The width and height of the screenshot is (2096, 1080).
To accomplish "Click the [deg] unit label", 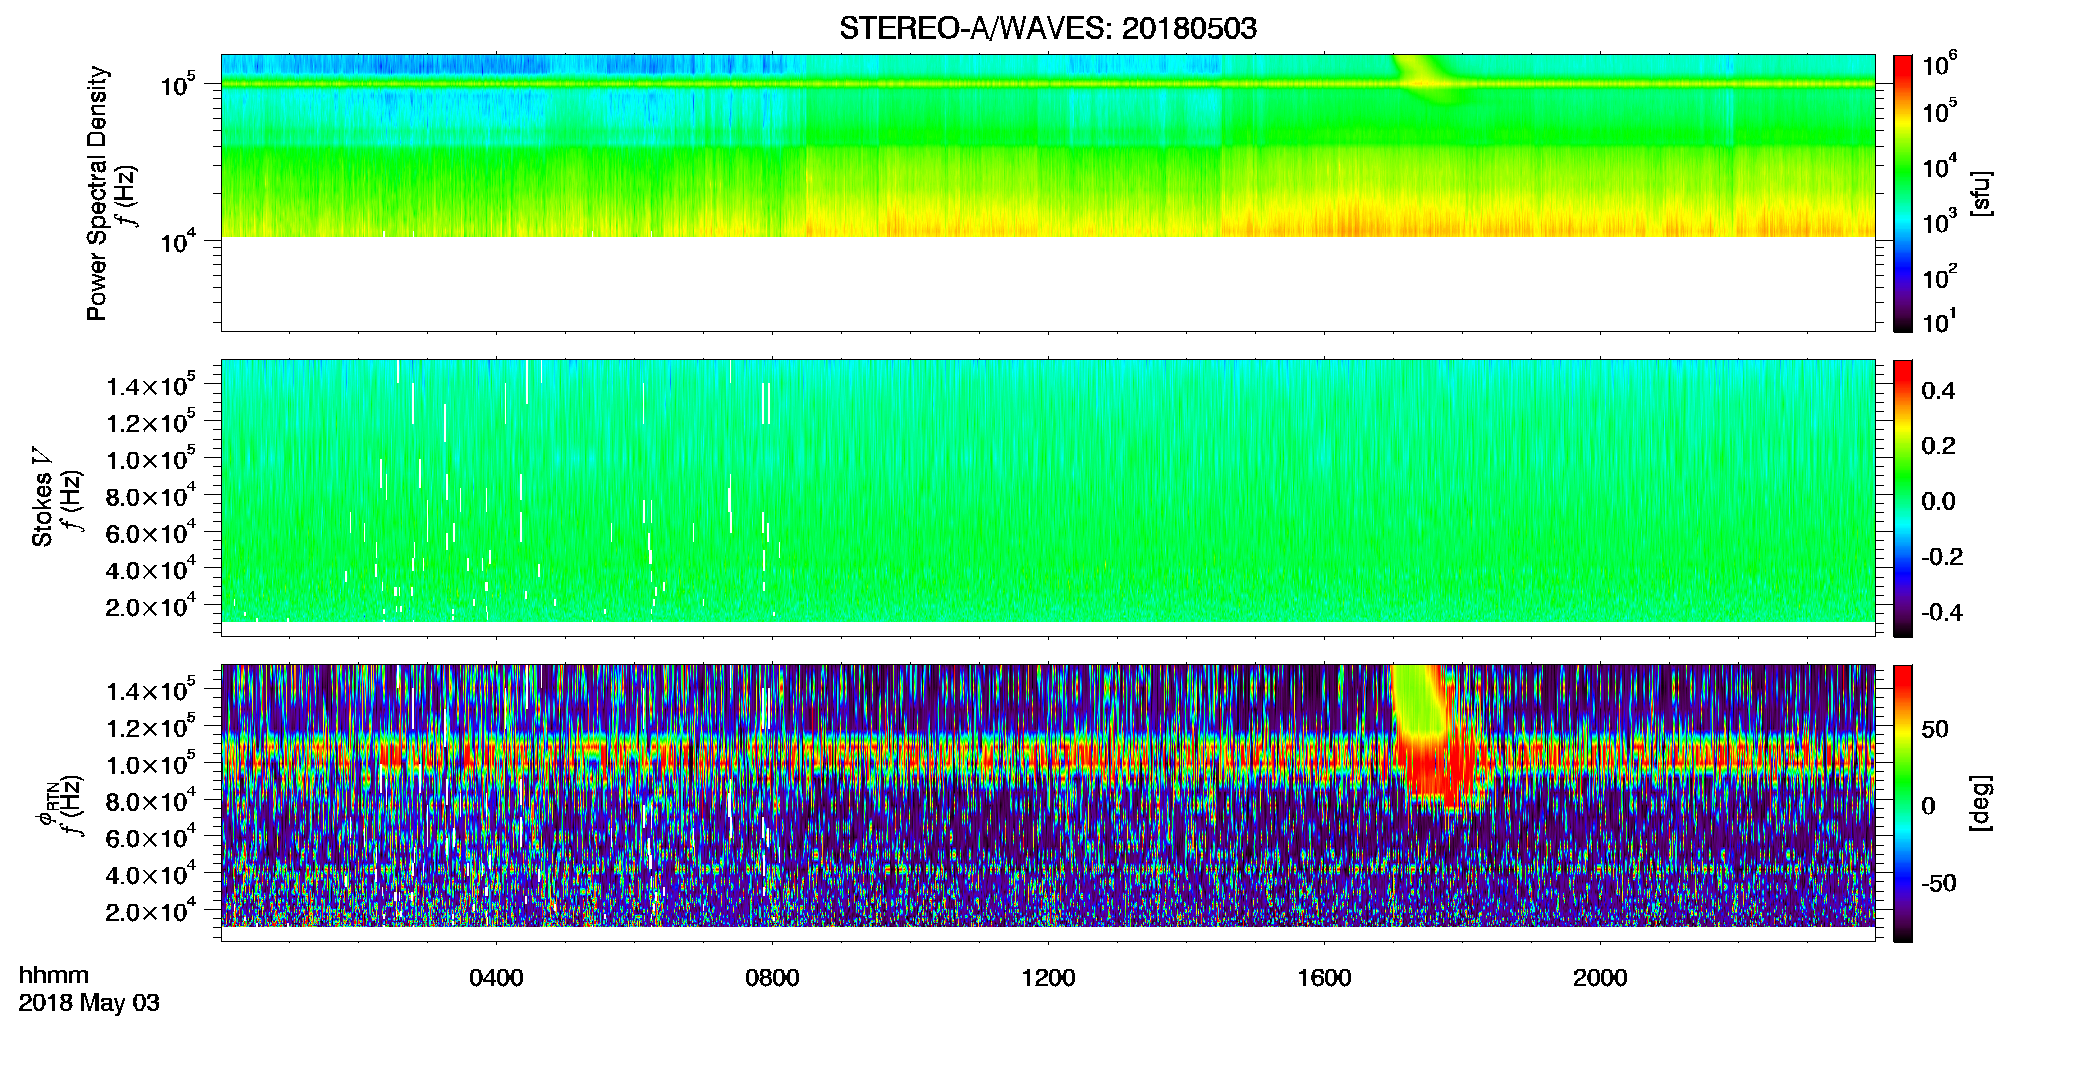I will click(1981, 803).
